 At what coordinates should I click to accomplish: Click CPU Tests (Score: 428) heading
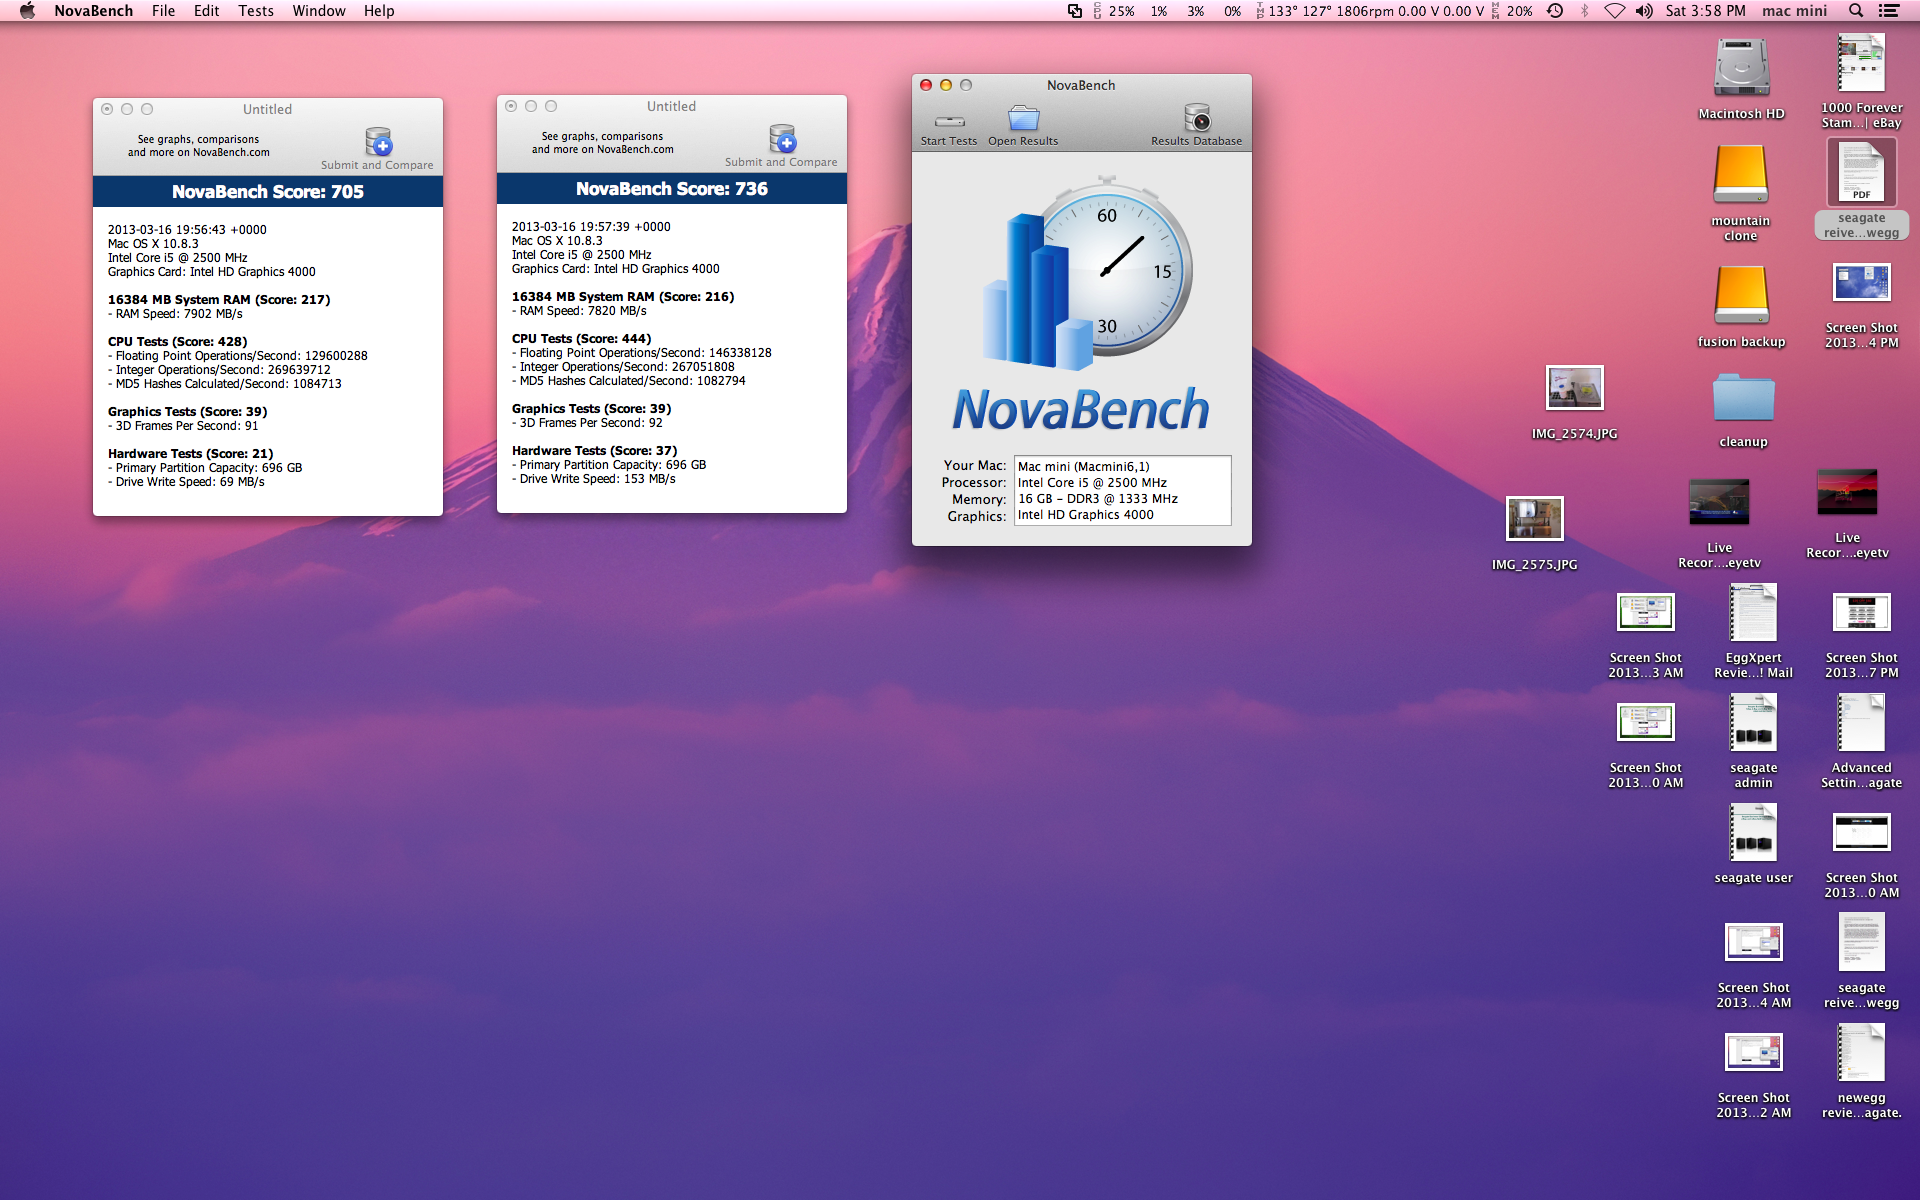click(x=177, y=342)
